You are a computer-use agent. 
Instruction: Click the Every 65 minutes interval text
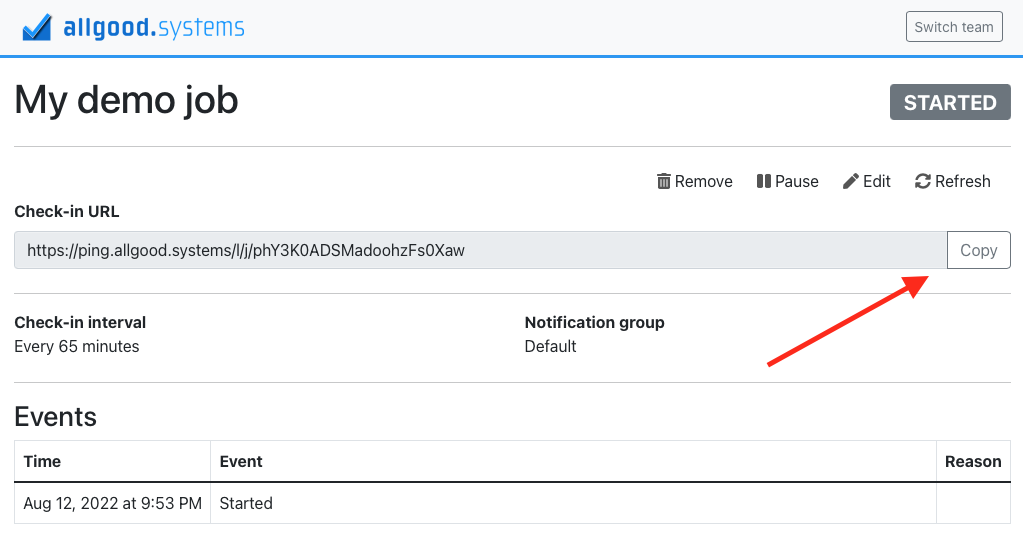pyautogui.click(x=77, y=347)
